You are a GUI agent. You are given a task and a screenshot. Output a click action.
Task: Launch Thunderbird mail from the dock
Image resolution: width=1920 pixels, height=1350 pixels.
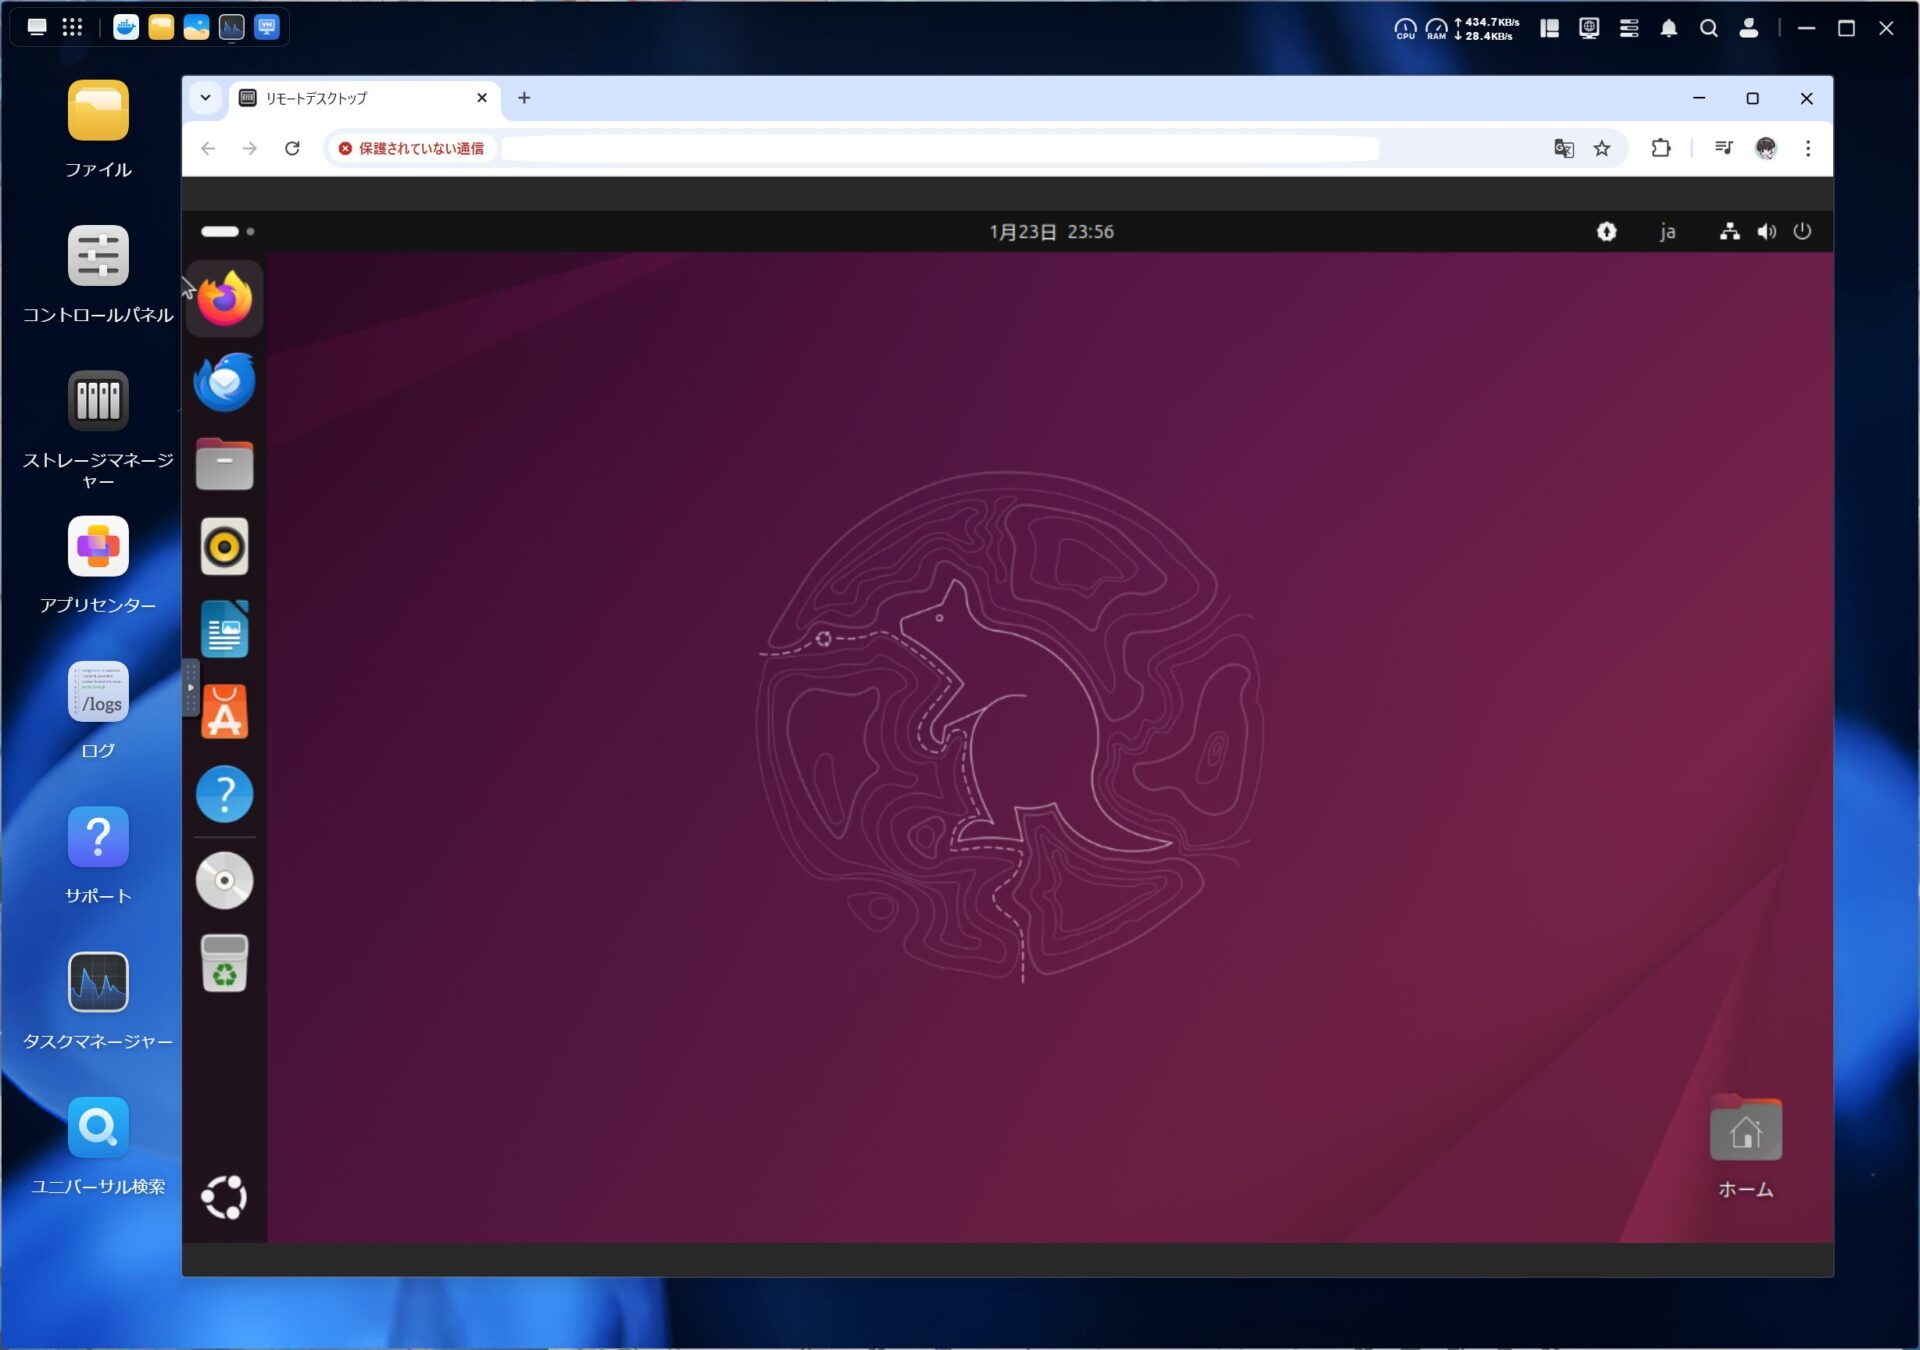click(x=224, y=382)
